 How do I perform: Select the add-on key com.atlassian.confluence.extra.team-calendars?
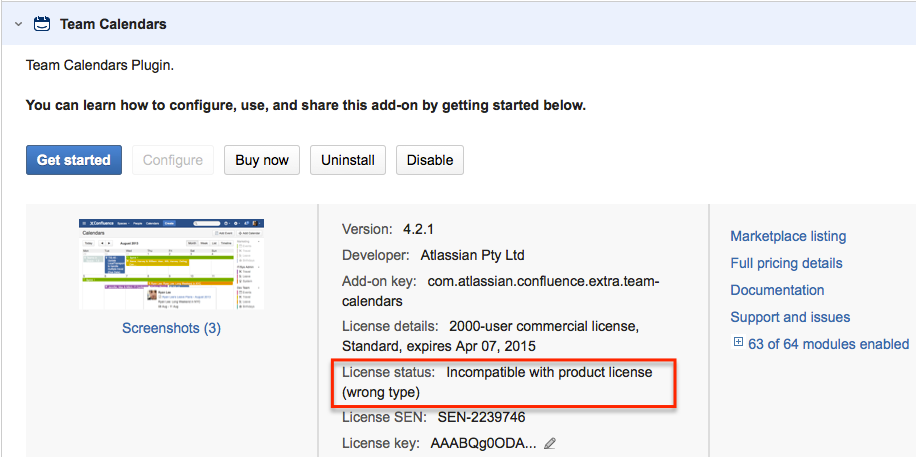[x=501, y=291]
